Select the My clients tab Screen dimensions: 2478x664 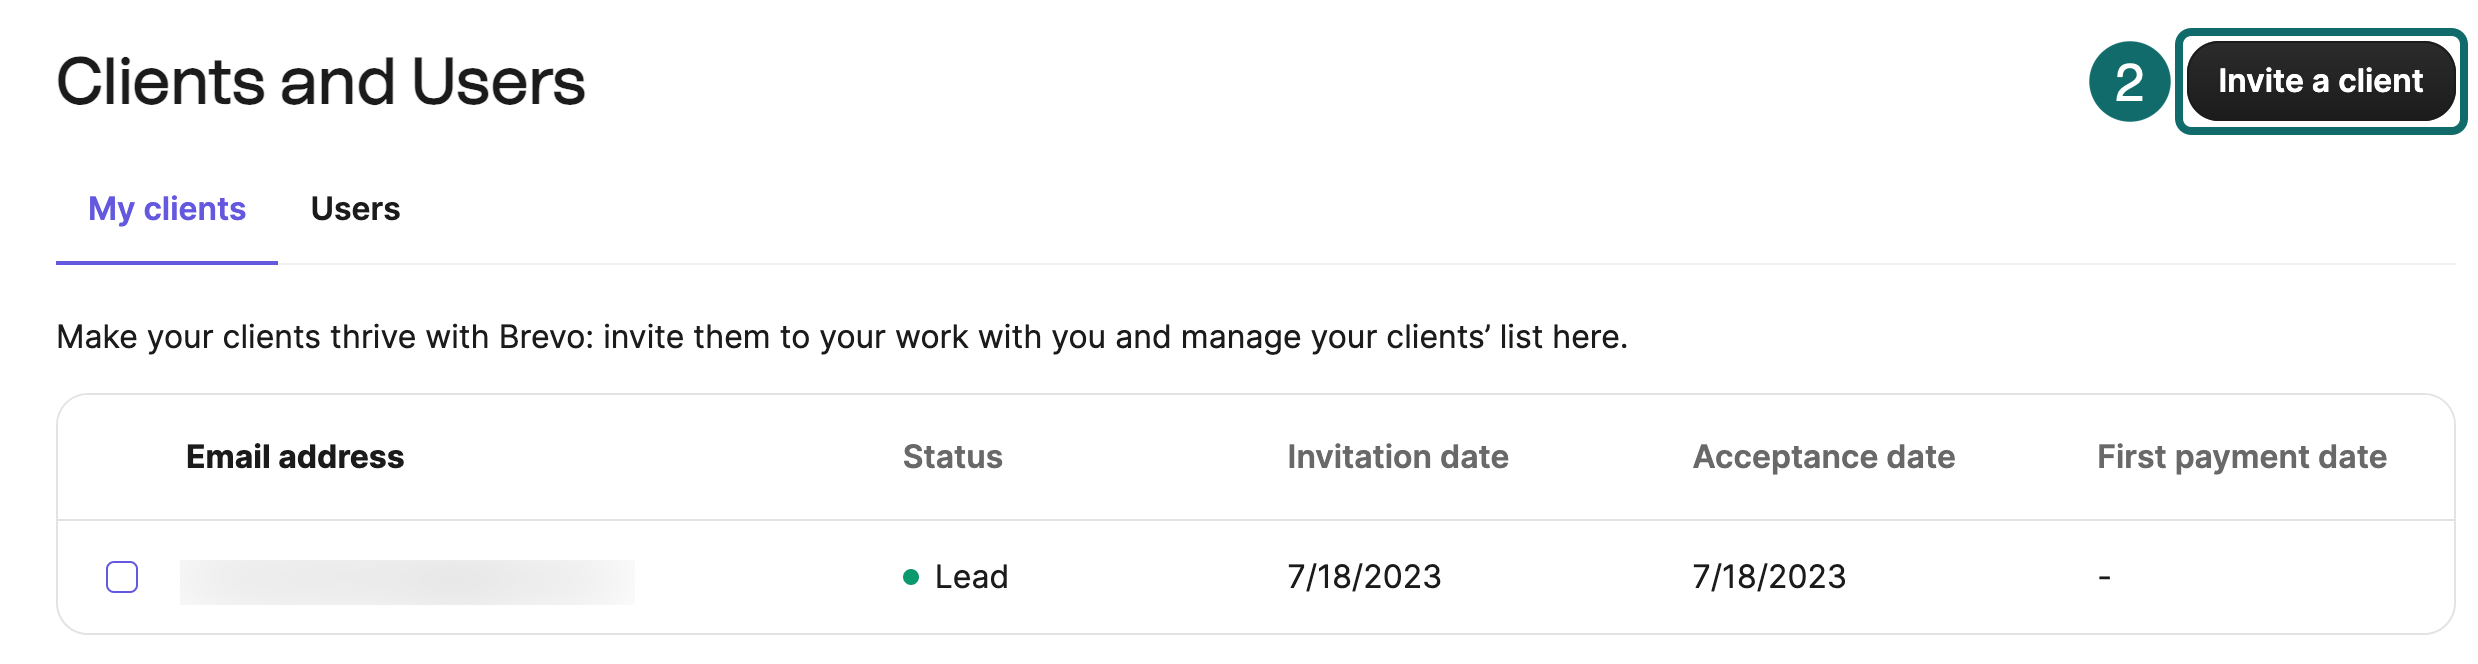pos(167,209)
